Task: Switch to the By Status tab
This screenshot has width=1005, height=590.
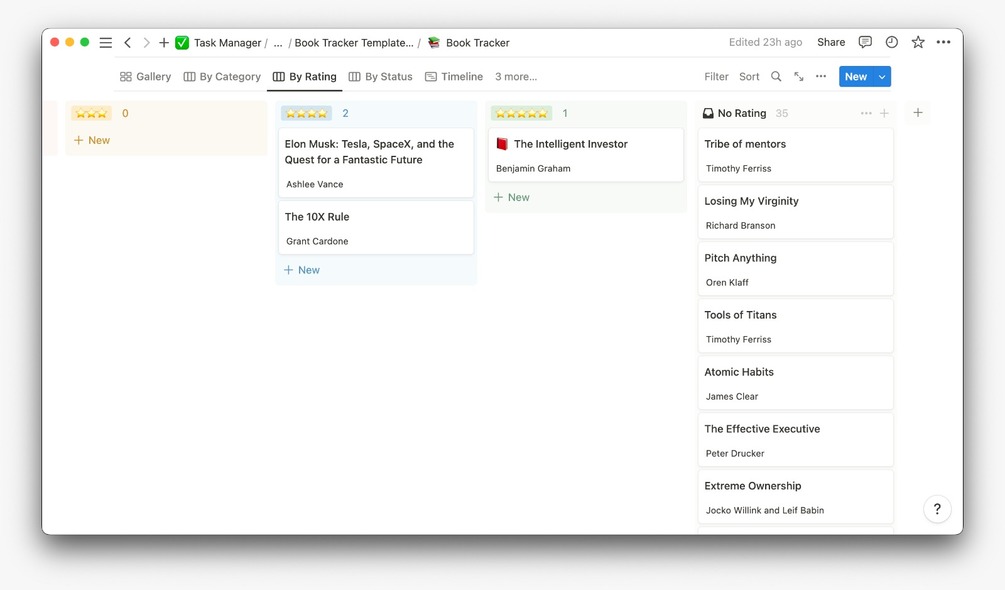Action: point(381,77)
